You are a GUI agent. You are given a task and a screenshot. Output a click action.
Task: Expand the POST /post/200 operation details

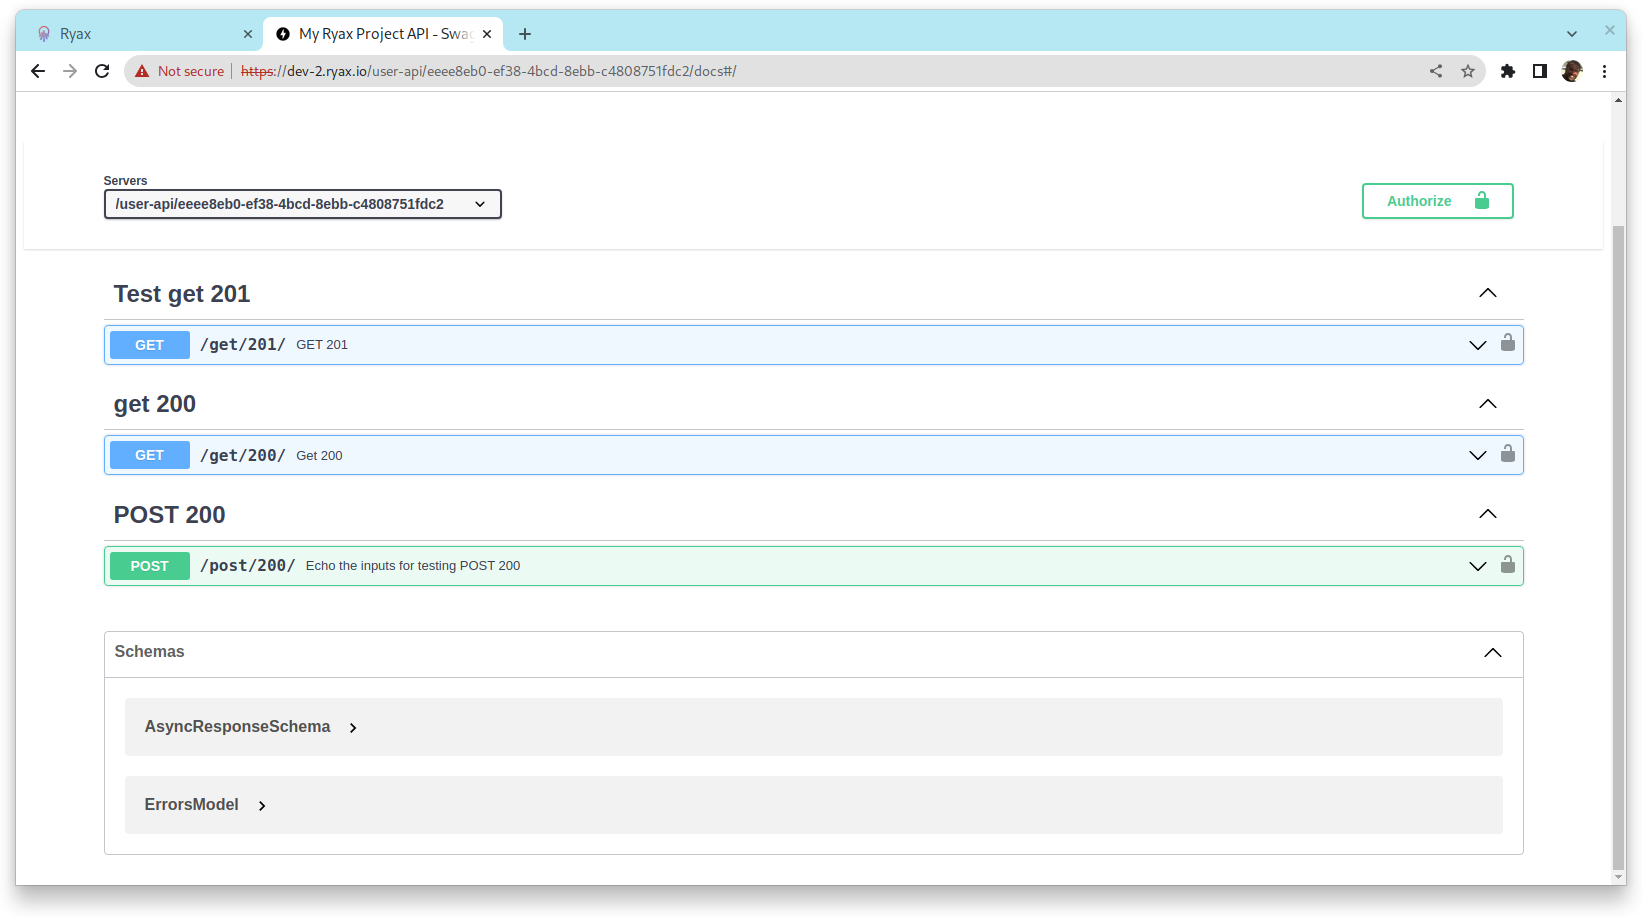(x=1477, y=565)
